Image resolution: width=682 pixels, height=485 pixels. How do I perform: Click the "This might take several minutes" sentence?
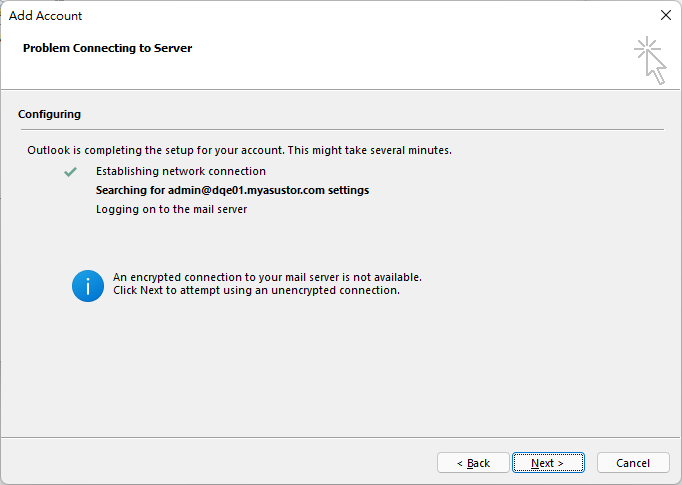coord(370,150)
